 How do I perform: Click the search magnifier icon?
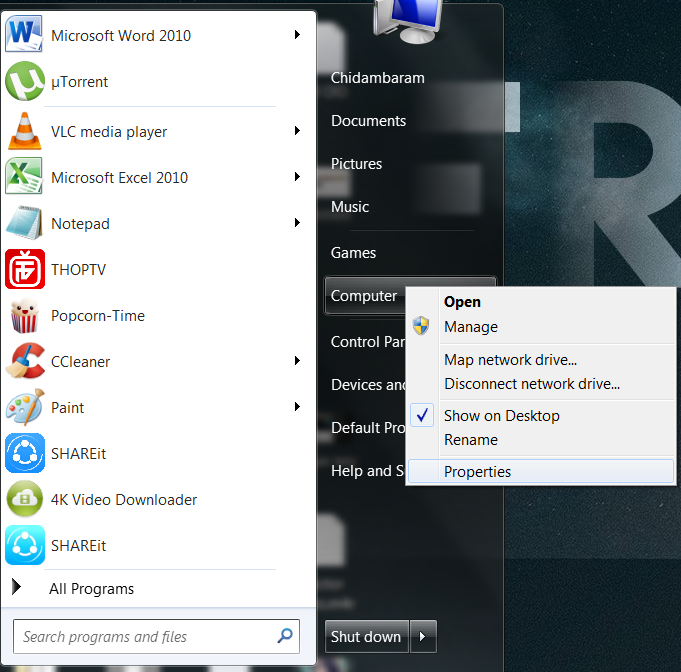tap(285, 636)
